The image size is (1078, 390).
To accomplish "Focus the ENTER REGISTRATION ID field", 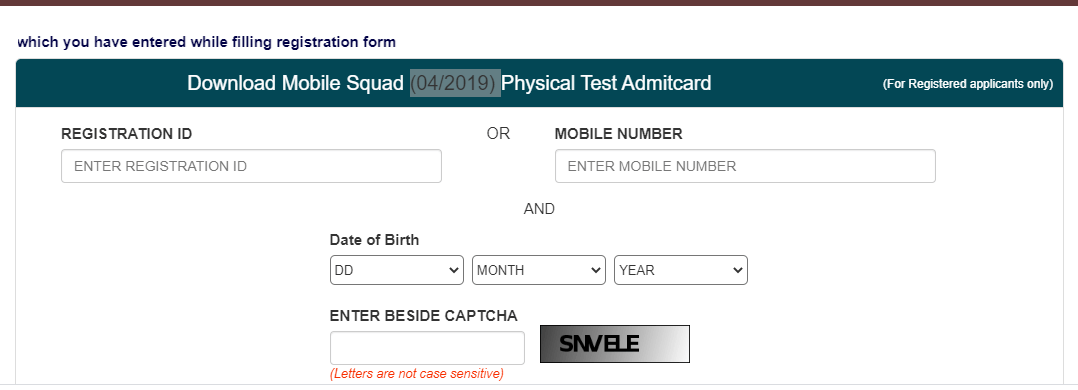I will point(251,166).
